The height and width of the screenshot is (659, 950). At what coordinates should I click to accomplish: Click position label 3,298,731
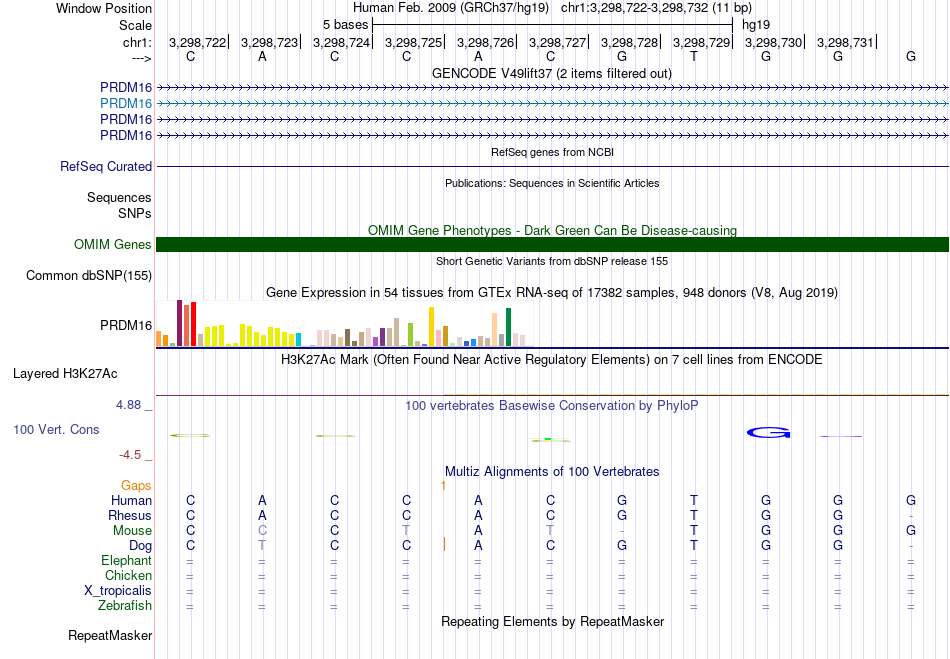[x=845, y=42]
